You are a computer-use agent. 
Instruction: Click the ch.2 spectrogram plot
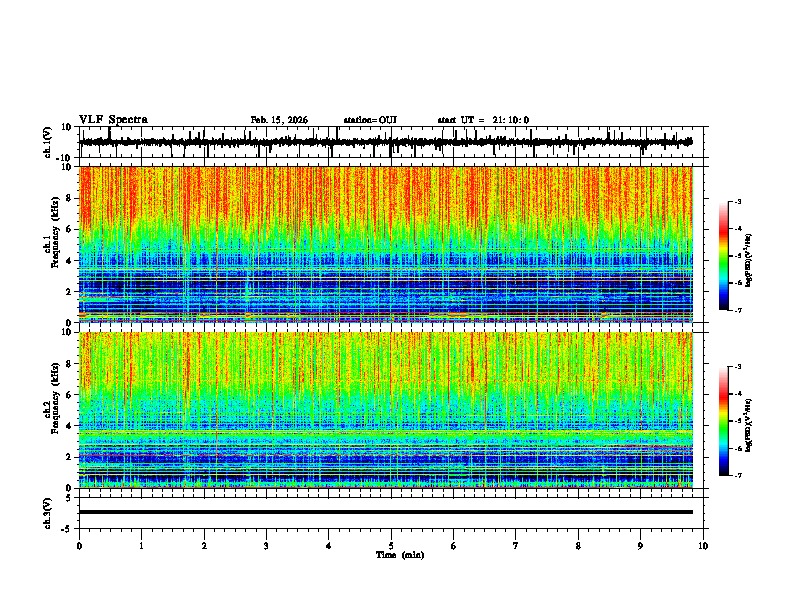(x=386, y=410)
